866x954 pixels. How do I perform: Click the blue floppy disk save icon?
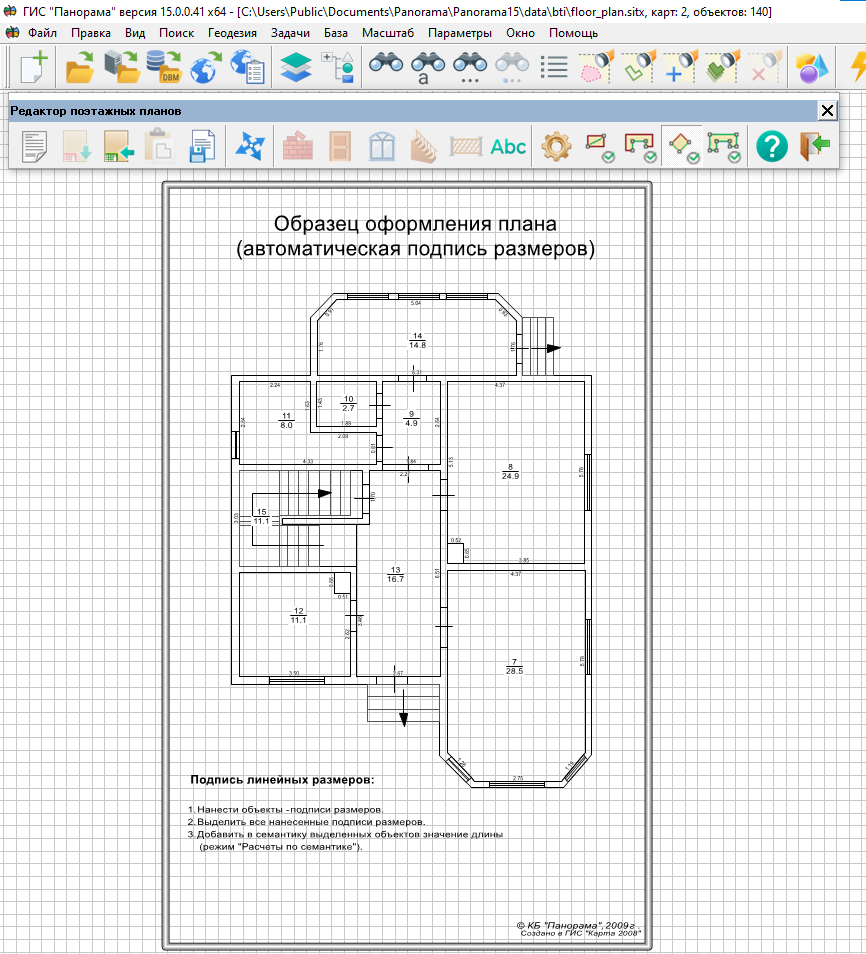tap(203, 147)
